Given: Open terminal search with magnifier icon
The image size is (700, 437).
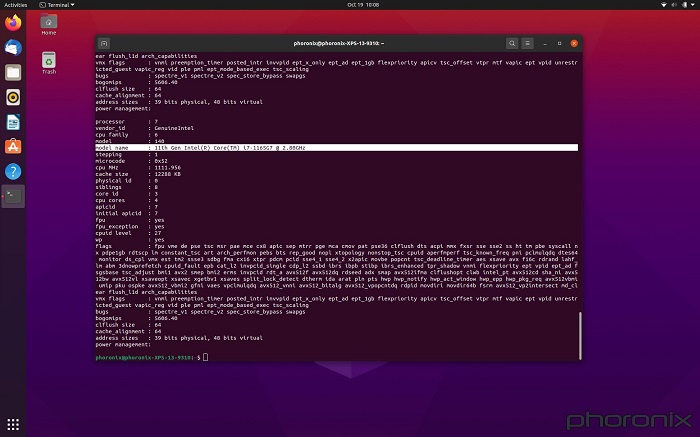Looking at the screenshot, I should 512,43.
